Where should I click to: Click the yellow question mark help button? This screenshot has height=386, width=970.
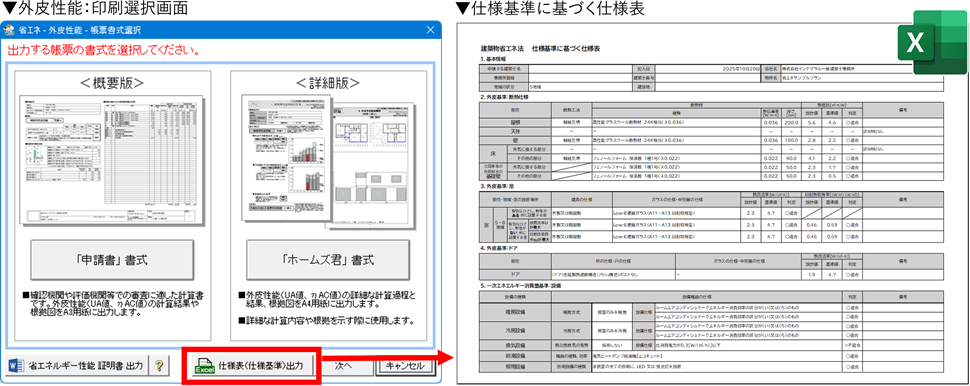click(159, 366)
